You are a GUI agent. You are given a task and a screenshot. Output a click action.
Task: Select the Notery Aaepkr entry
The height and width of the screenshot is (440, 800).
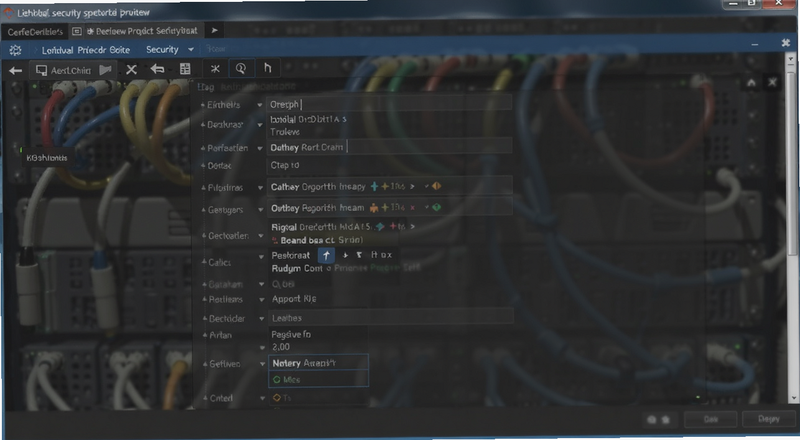coord(318,363)
